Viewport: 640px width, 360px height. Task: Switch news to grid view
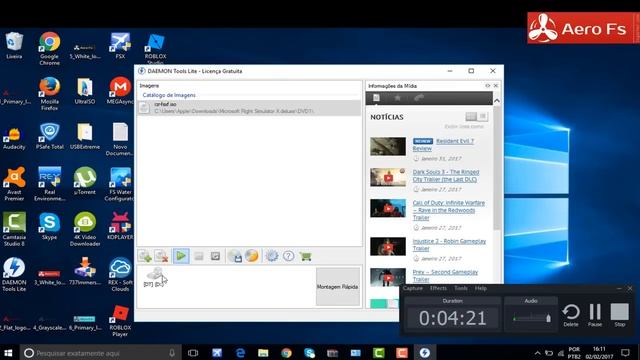[x=471, y=116]
